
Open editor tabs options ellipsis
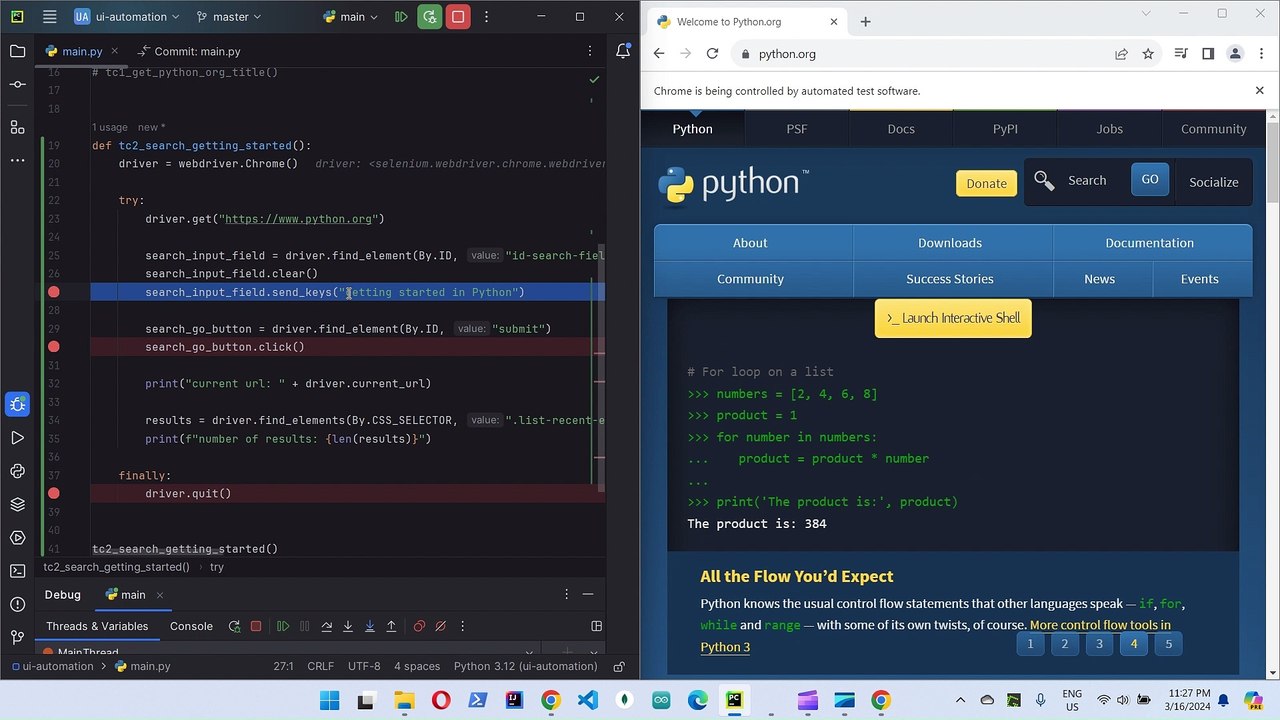tap(592, 51)
